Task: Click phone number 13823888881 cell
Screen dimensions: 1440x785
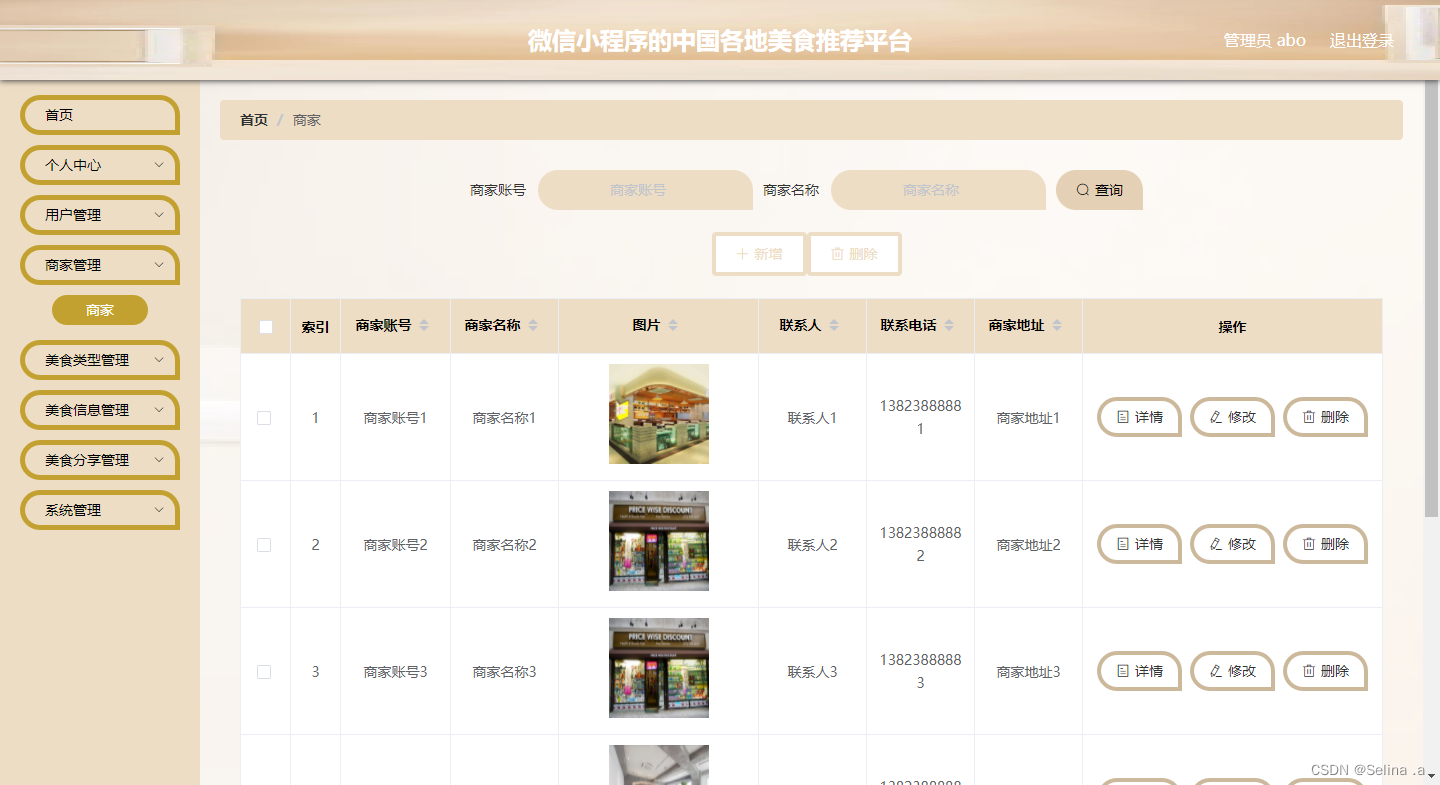Action: coord(920,417)
